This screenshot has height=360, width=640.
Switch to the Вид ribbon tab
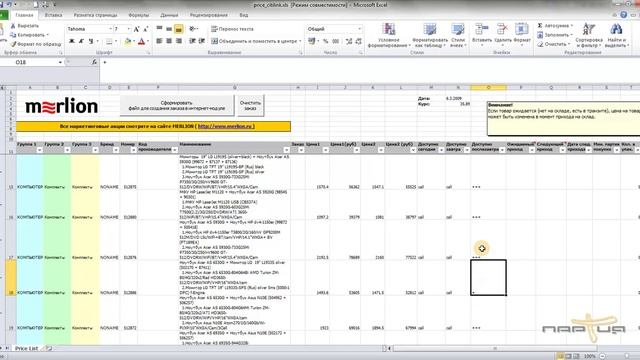[244, 15]
